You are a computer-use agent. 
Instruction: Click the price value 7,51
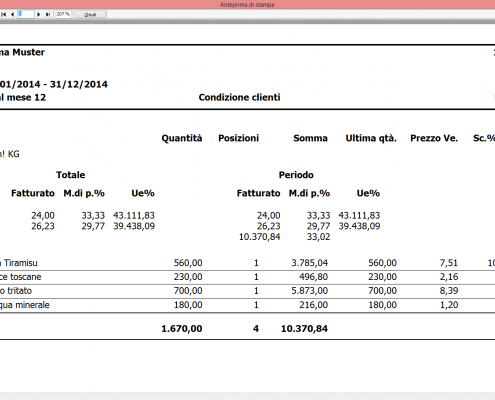click(449, 263)
